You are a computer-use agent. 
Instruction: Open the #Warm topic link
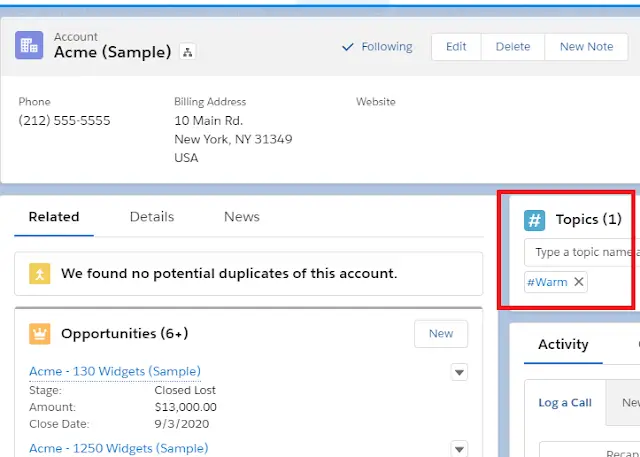point(547,282)
